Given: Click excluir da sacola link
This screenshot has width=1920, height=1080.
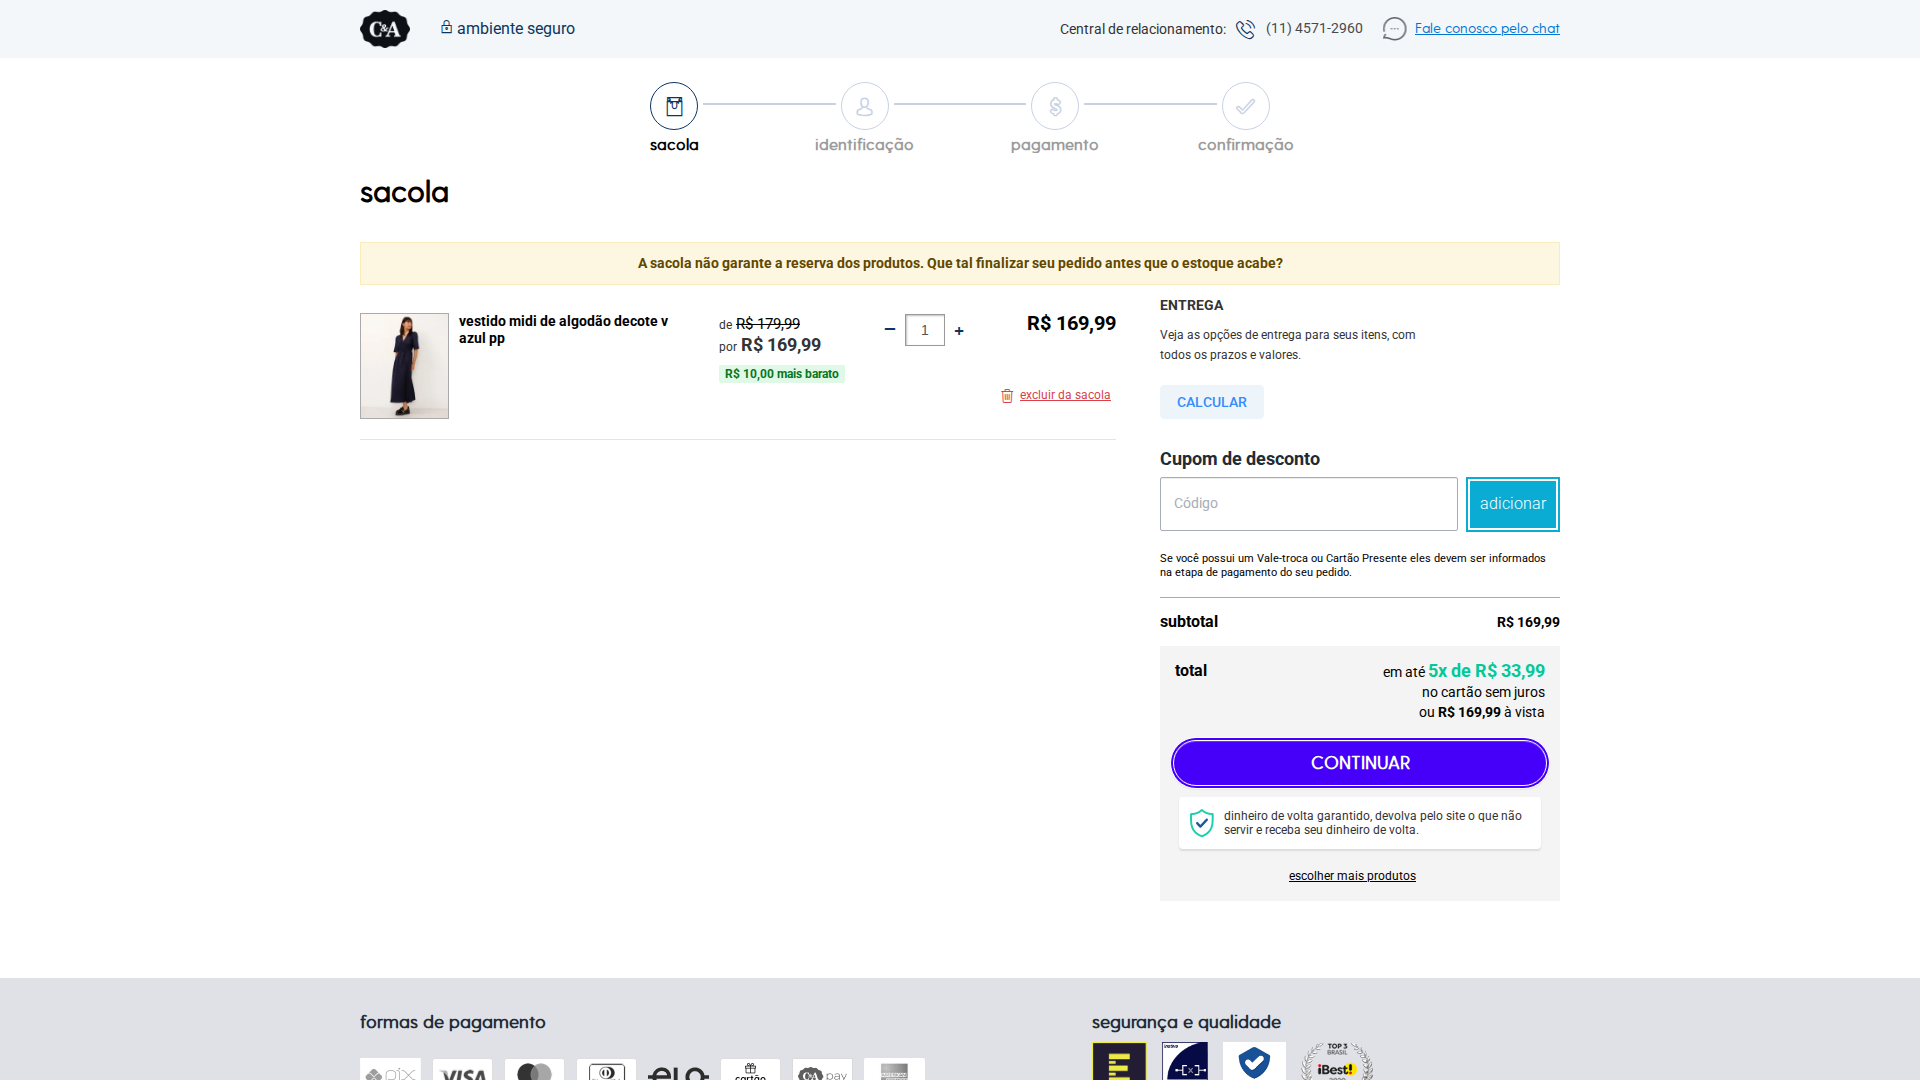Looking at the screenshot, I should [x=1065, y=395].
